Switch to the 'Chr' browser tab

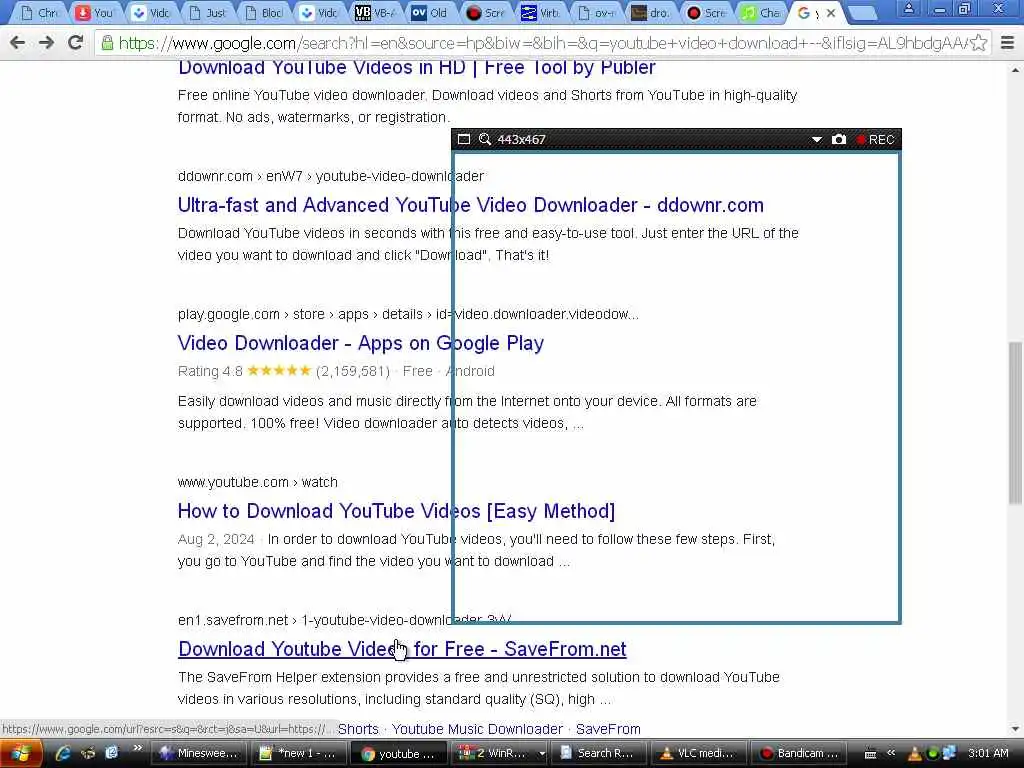(x=40, y=12)
